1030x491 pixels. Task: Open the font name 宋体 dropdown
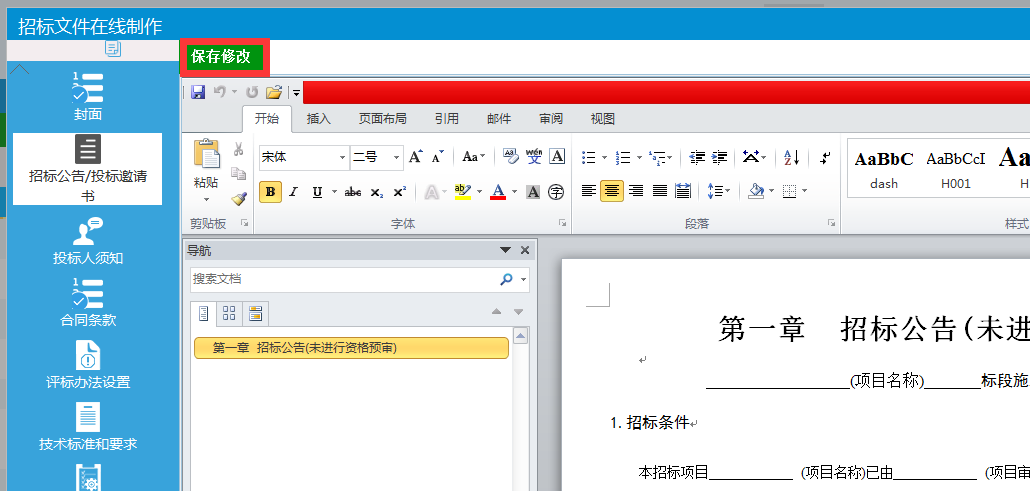[342, 158]
